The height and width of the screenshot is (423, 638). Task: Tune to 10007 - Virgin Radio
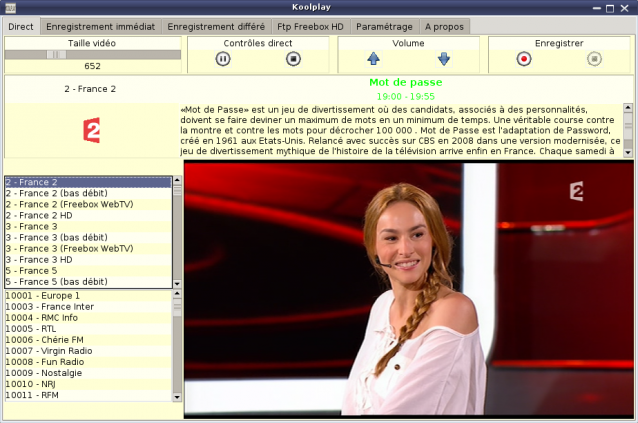[88, 351]
